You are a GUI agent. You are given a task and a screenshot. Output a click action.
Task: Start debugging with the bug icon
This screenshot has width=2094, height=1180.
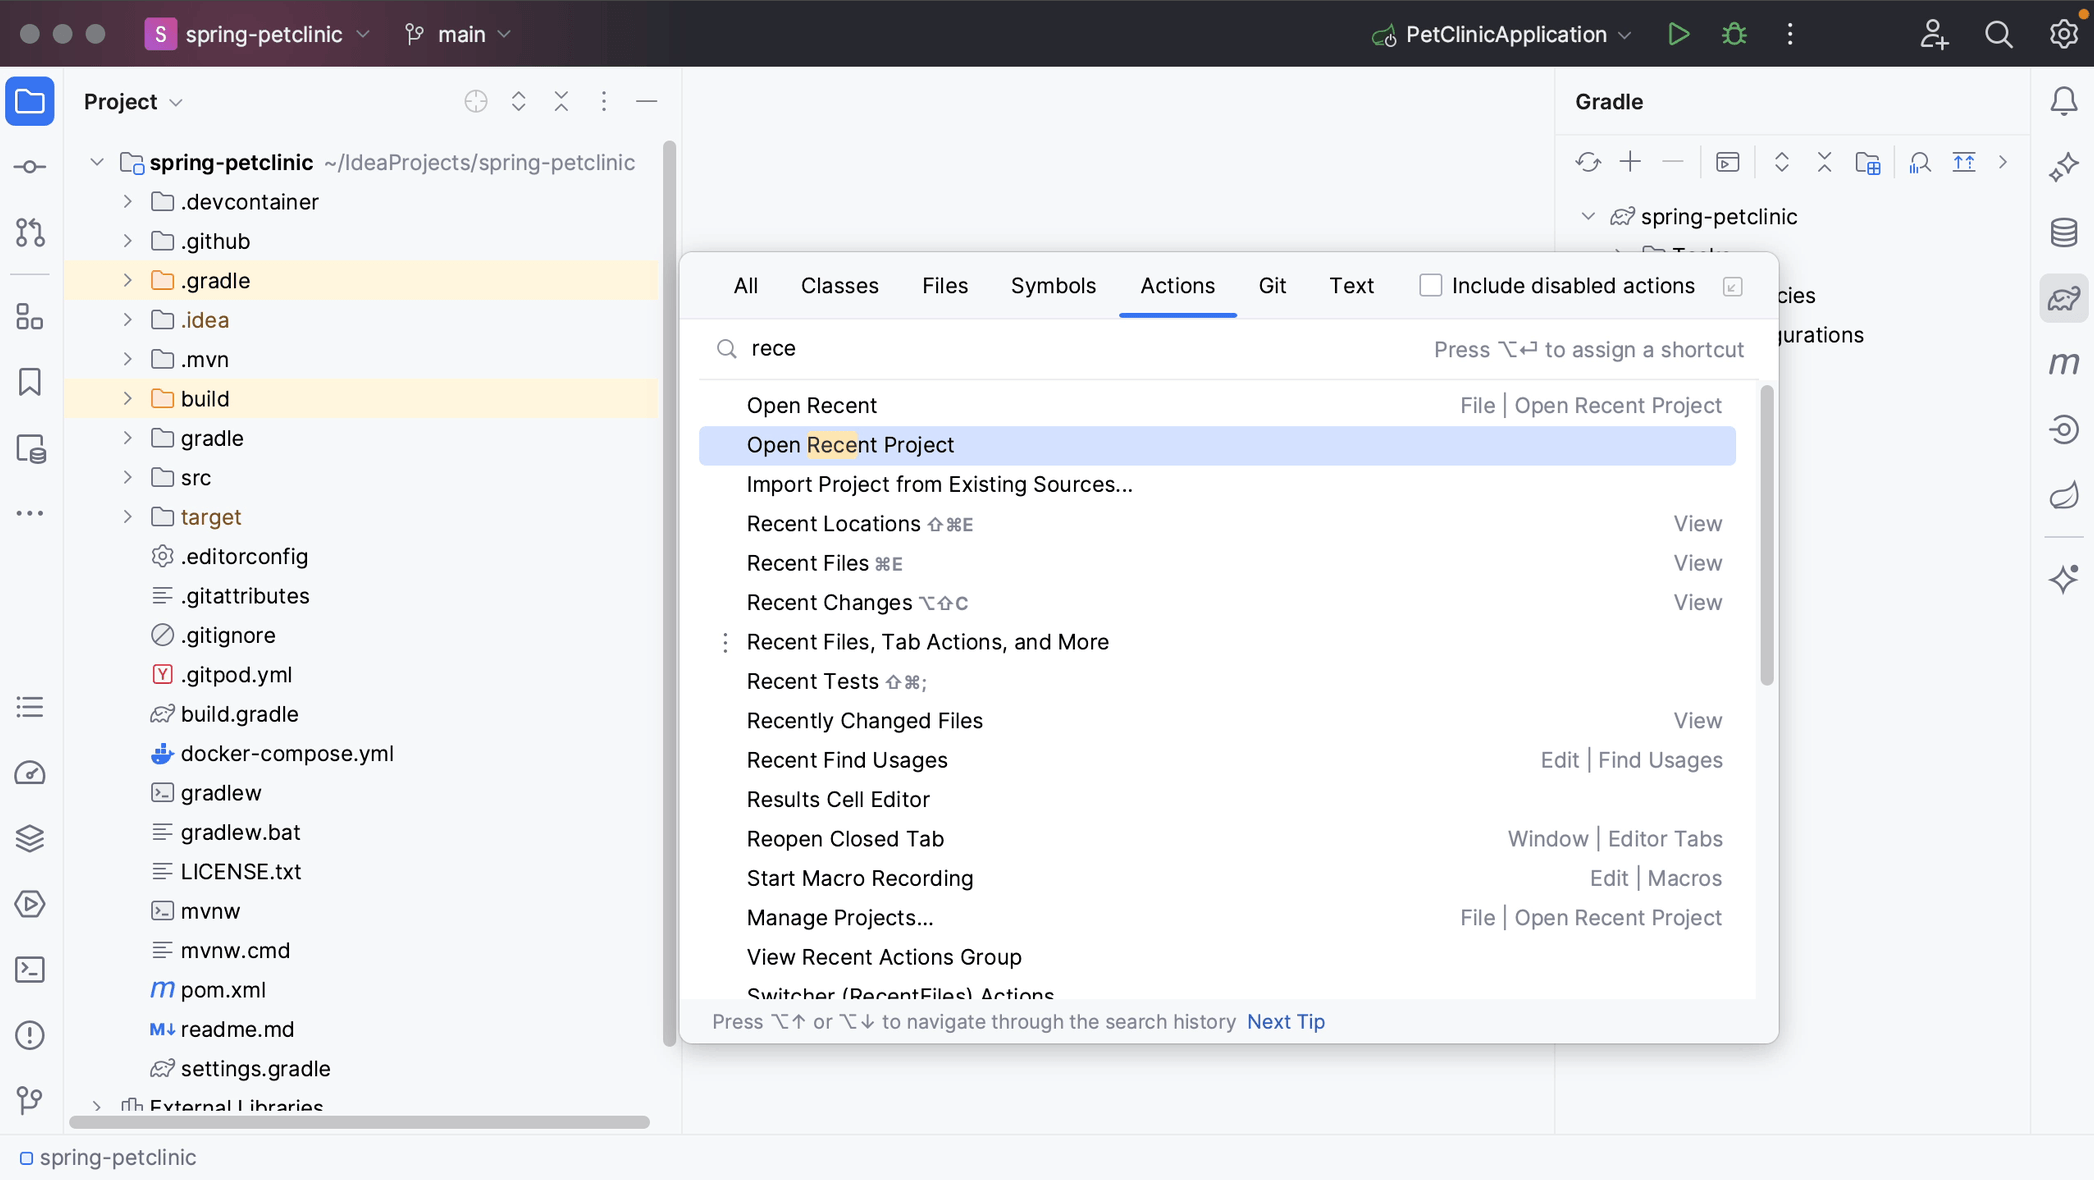pyautogui.click(x=1733, y=33)
